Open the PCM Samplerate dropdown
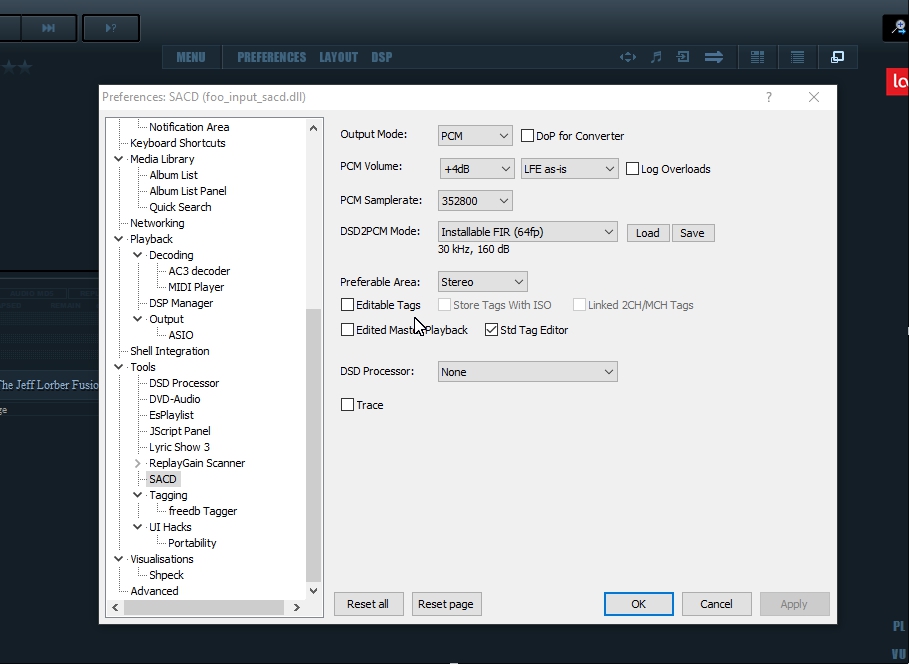The width and height of the screenshot is (909, 664). 476,201
